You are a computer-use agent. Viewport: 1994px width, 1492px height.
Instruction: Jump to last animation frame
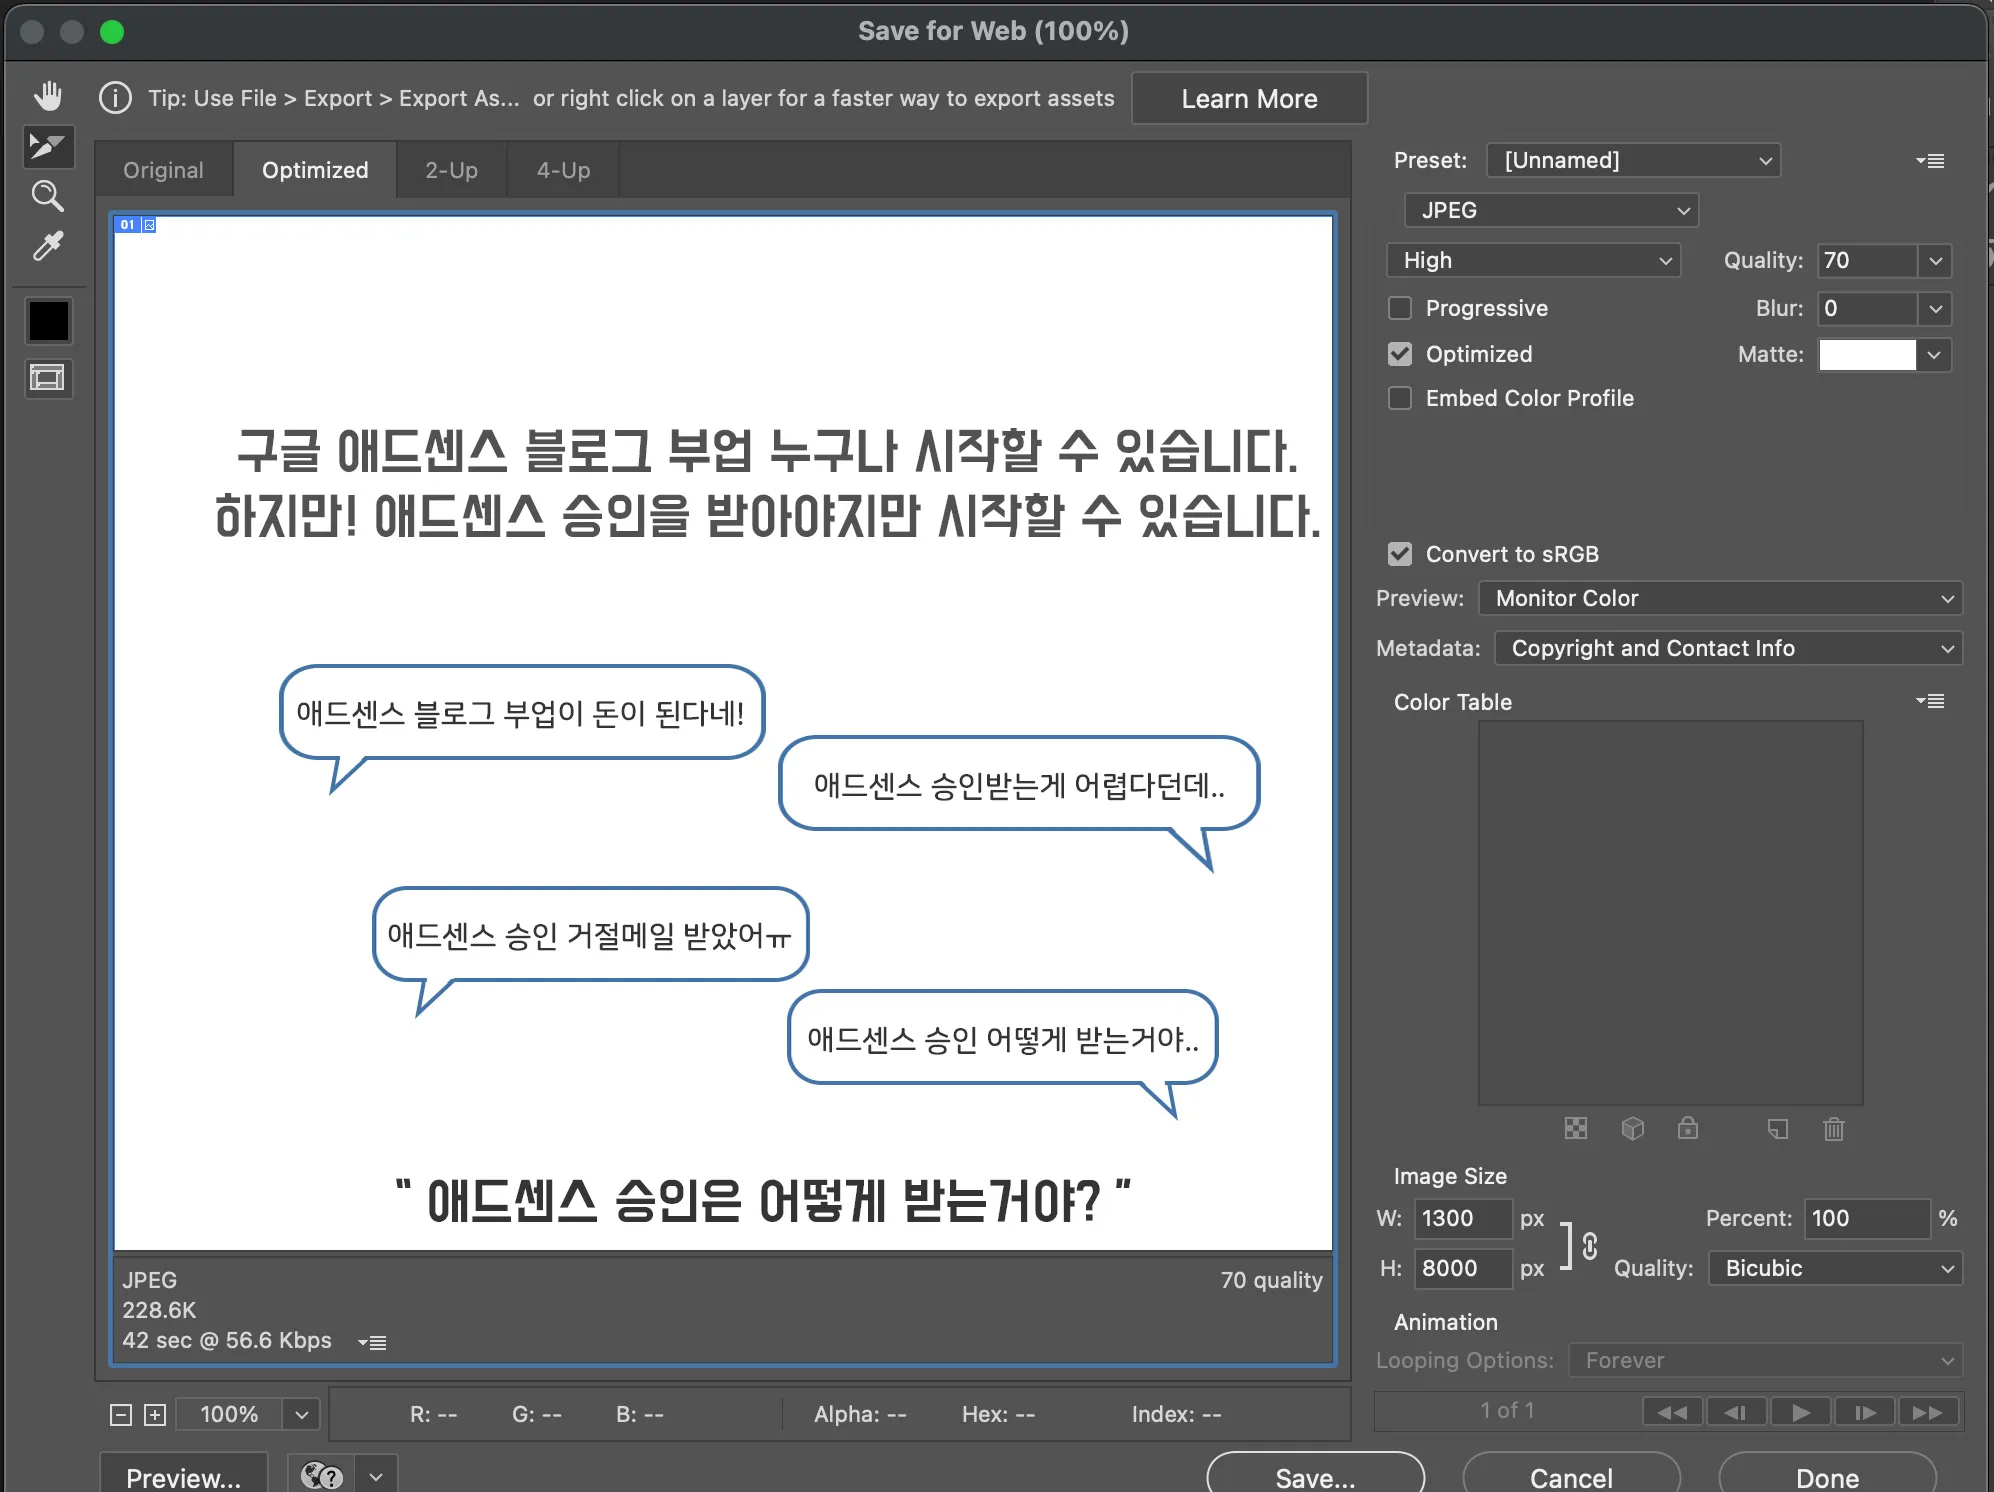tap(1928, 1412)
